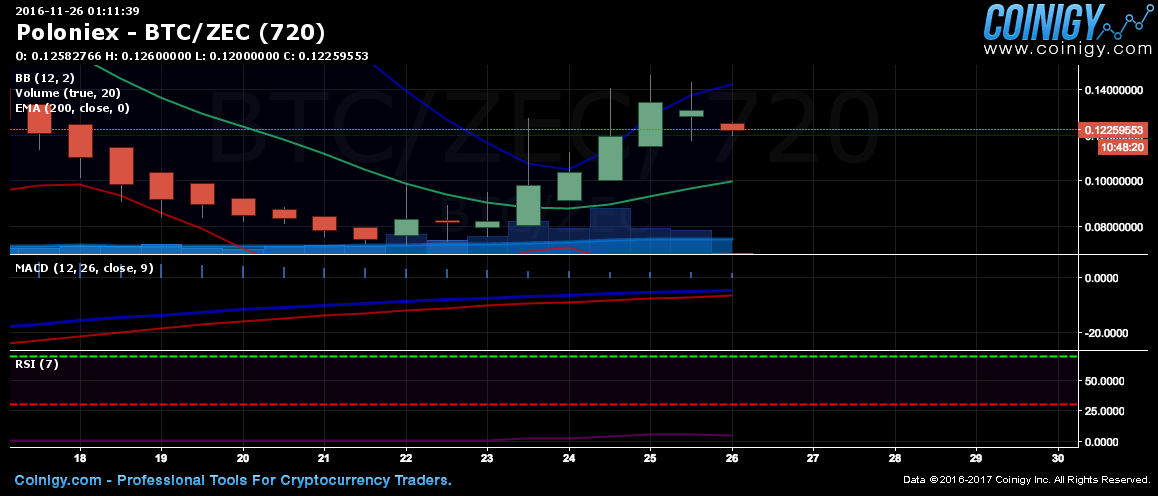This screenshot has height=496, width=1158.
Task: Click the countdown timer 10:48:20
Action: [x=1123, y=147]
